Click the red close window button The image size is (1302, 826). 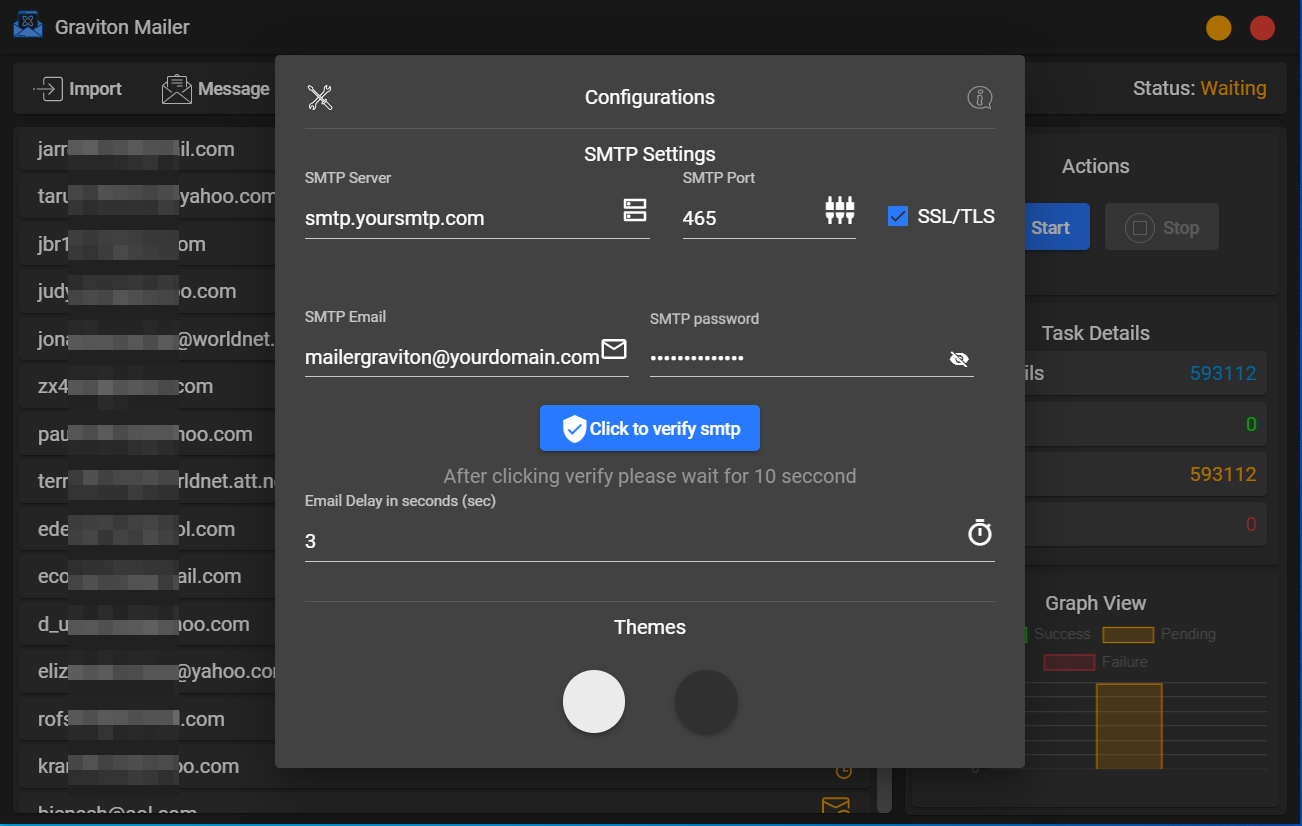[x=1262, y=28]
